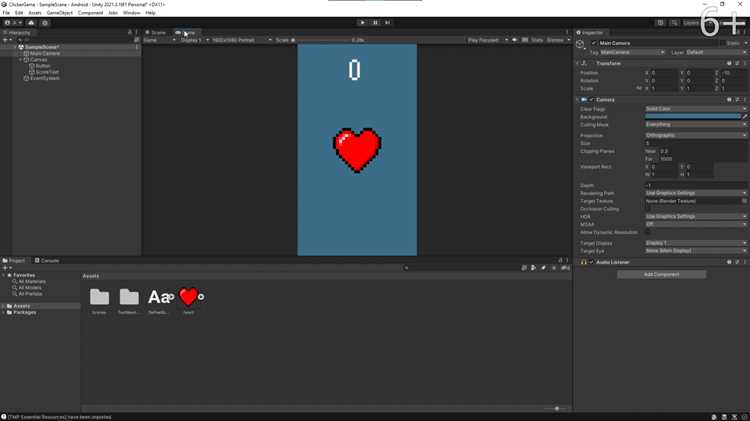Click the Camera component help icon
The width and height of the screenshot is (750, 421).
click(x=729, y=100)
